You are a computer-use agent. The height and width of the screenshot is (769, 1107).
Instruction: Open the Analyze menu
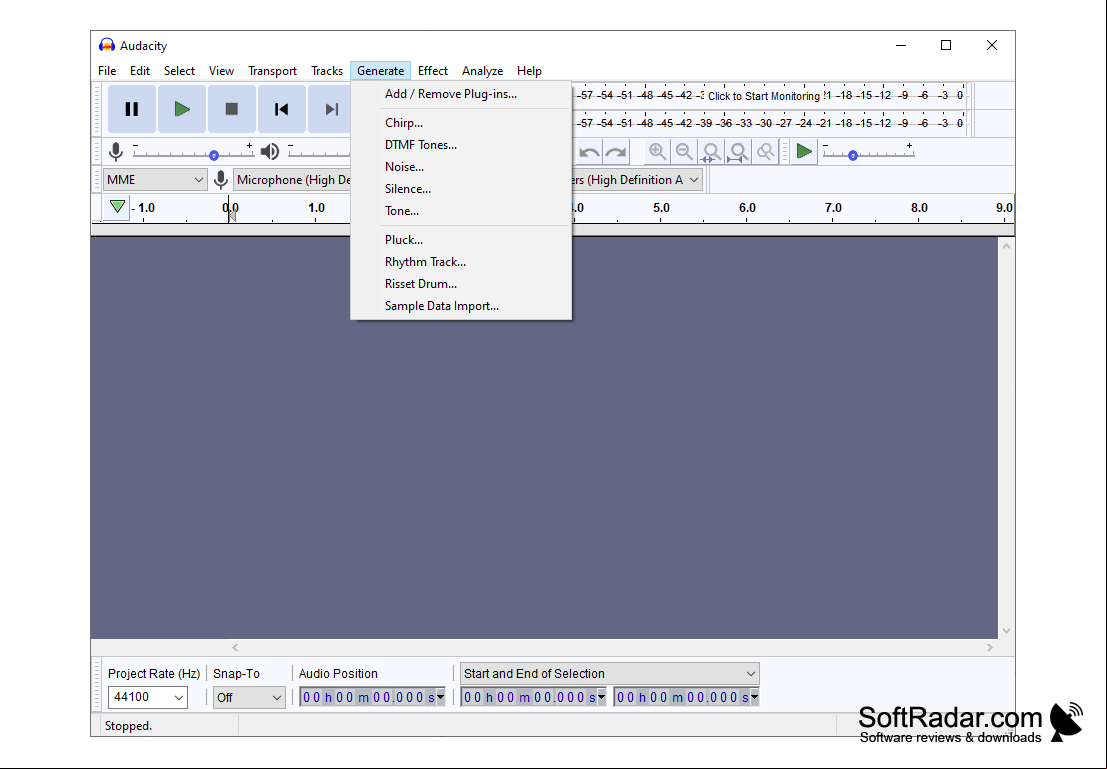pyautogui.click(x=483, y=71)
